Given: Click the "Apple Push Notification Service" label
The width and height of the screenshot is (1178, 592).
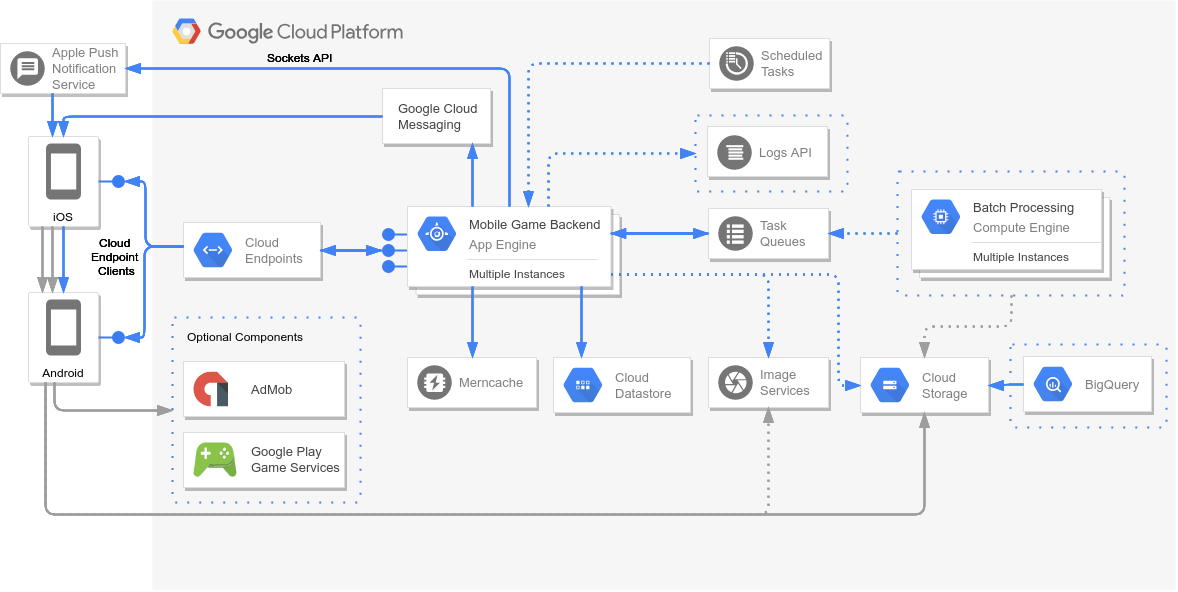Looking at the screenshot, I should (84, 68).
